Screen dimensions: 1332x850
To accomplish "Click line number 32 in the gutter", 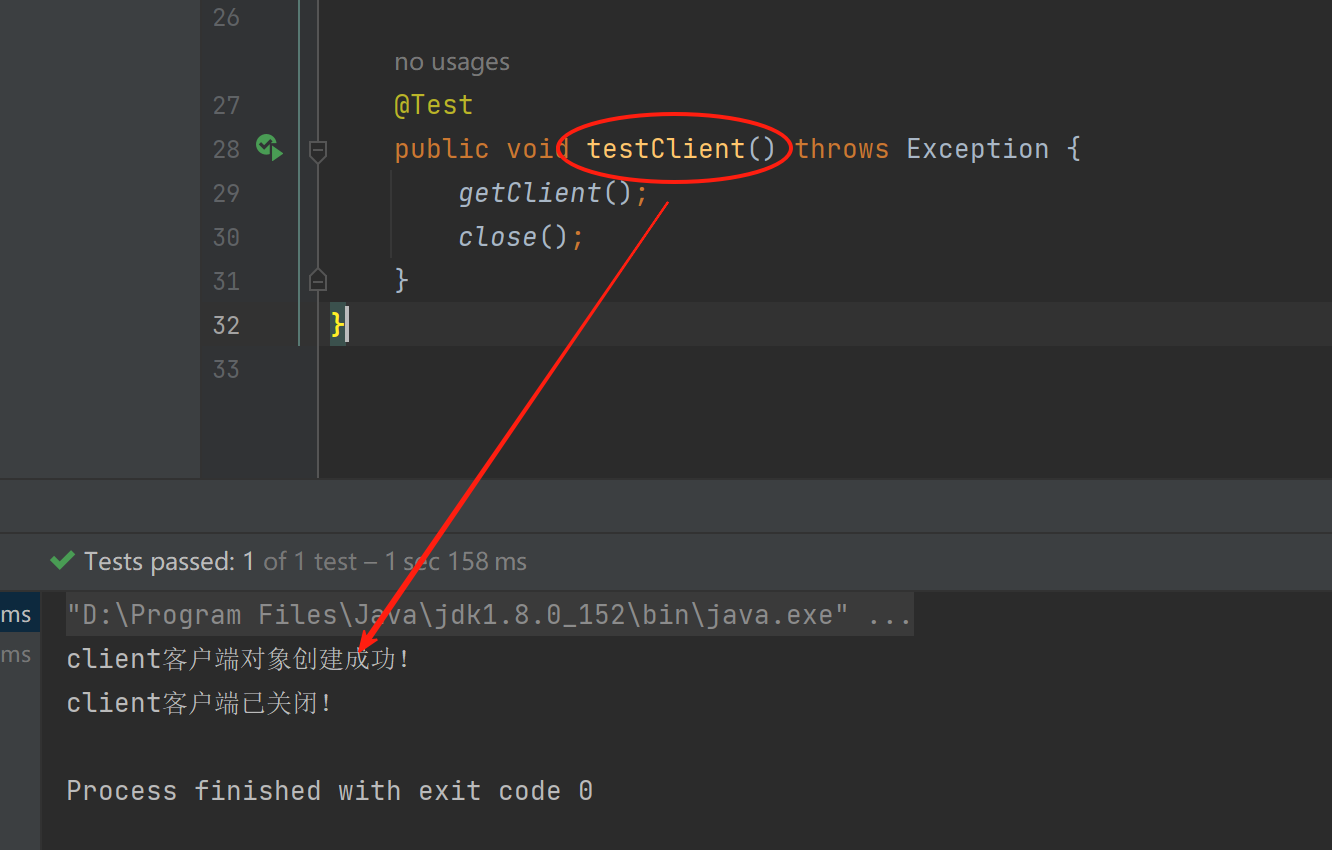I will (x=226, y=325).
